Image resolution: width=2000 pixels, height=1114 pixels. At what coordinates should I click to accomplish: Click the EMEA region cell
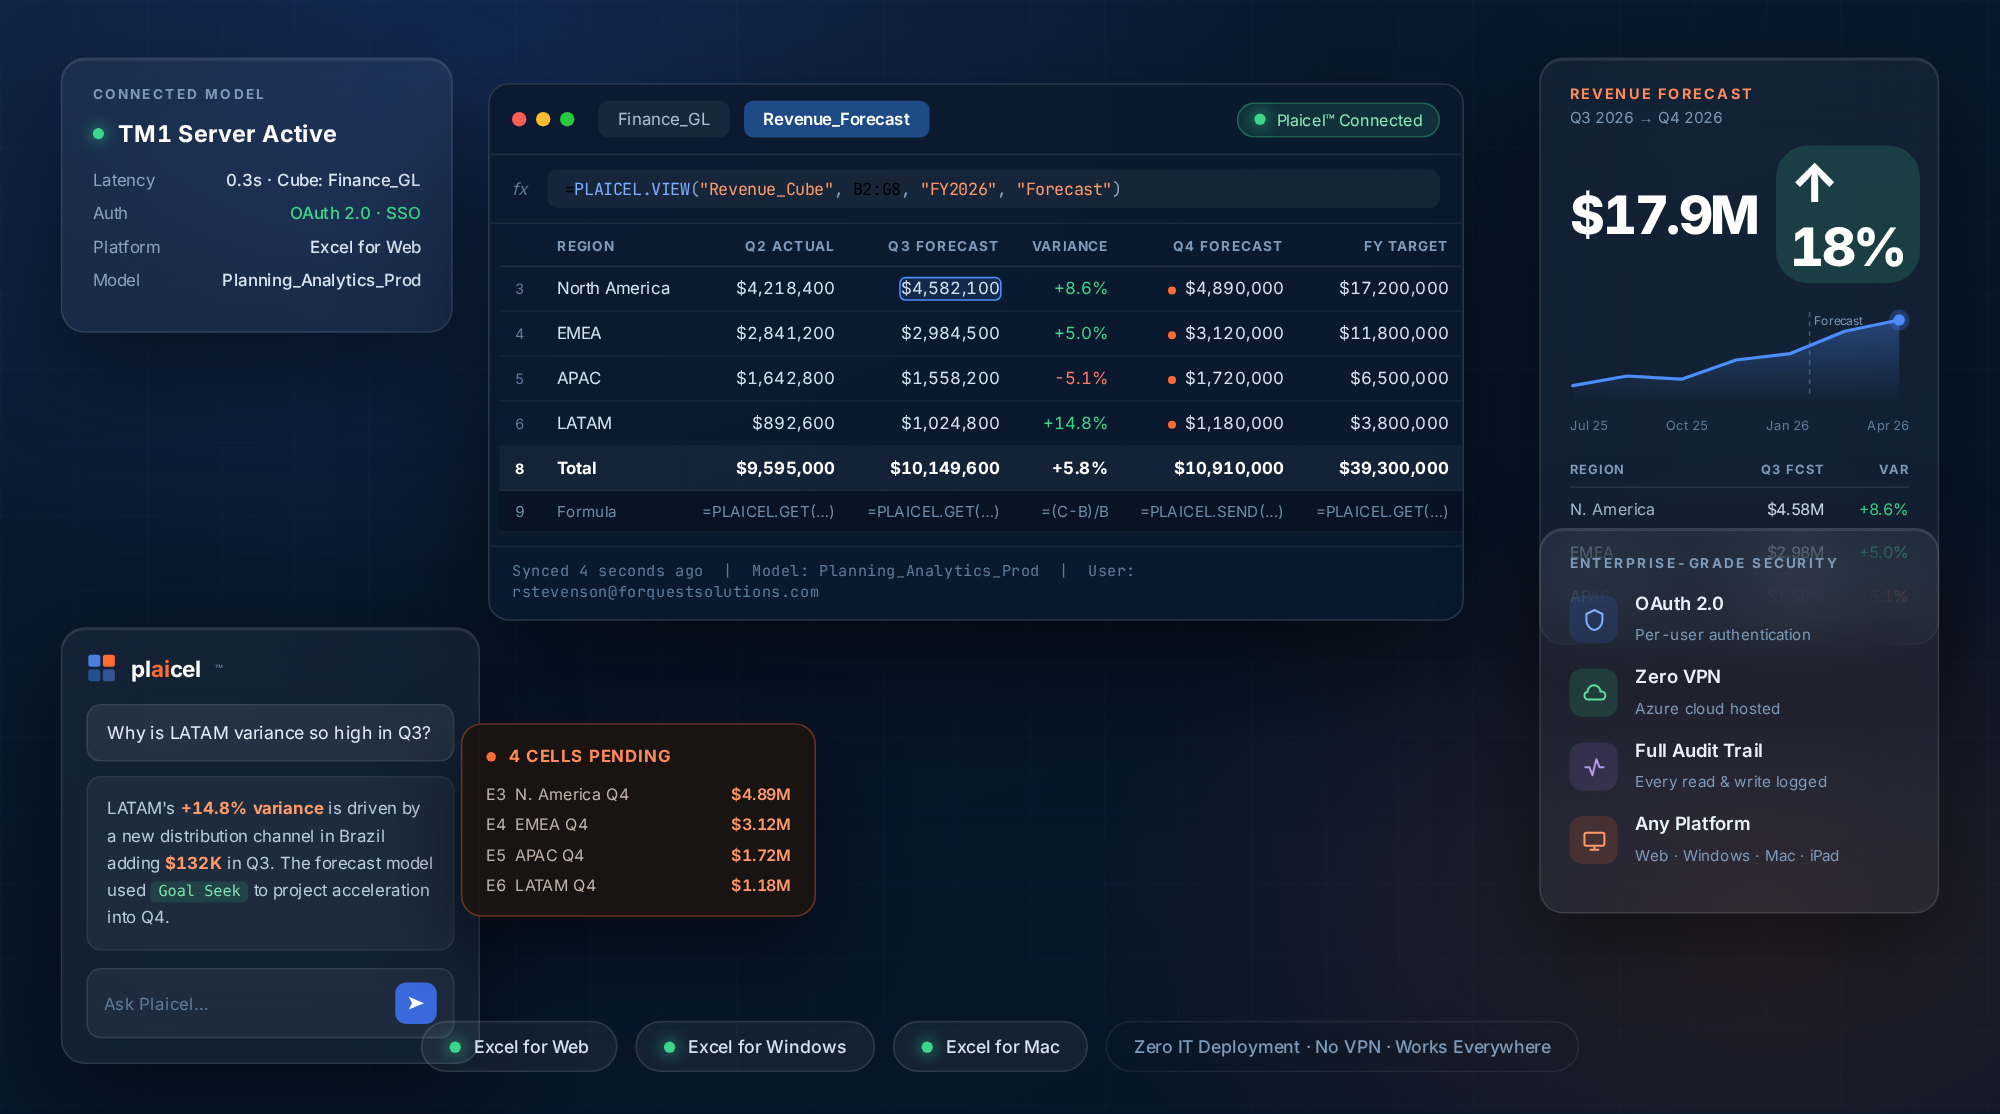point(579,333)
